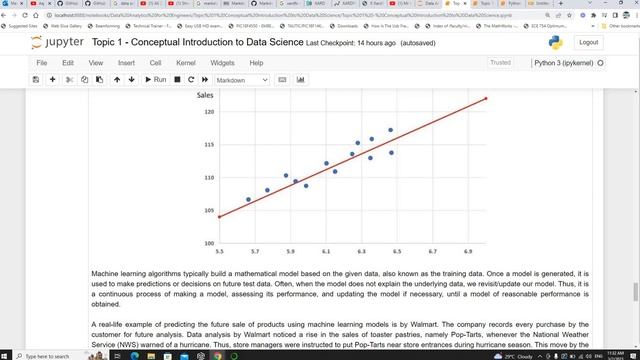Open browser extensions puzzle icon
640x360 pixels.
tap(593, 15)
